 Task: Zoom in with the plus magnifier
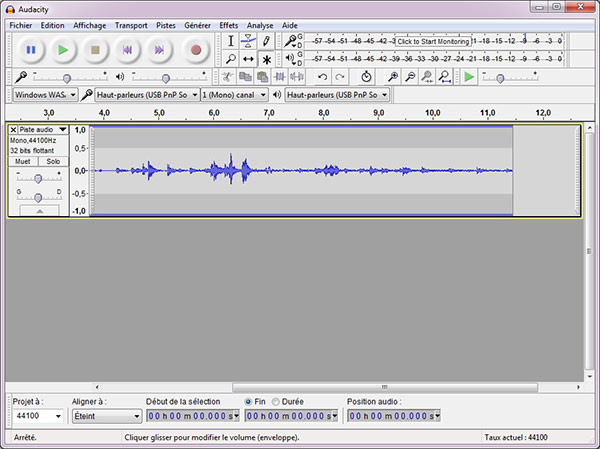[x=393, y=77]
